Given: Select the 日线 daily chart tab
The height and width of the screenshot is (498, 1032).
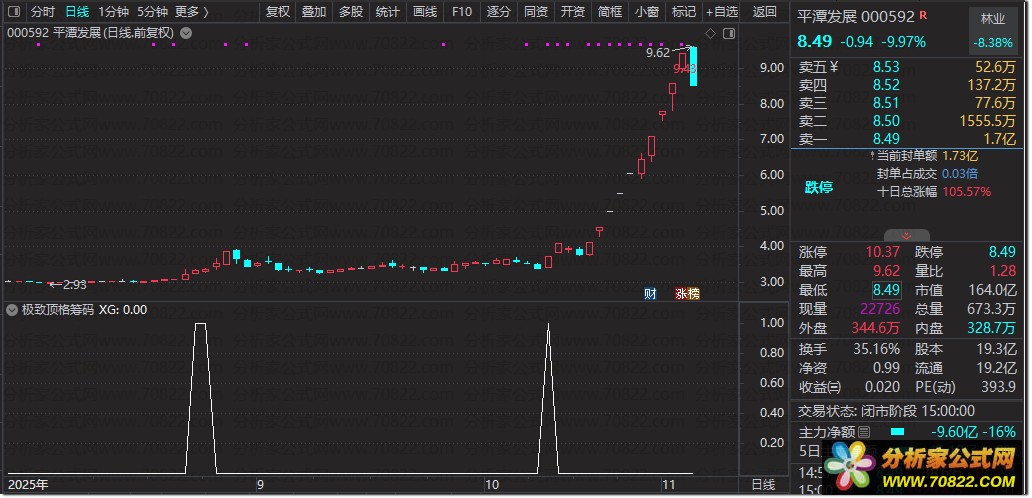Looking at the screenshot, I should 77,12.
